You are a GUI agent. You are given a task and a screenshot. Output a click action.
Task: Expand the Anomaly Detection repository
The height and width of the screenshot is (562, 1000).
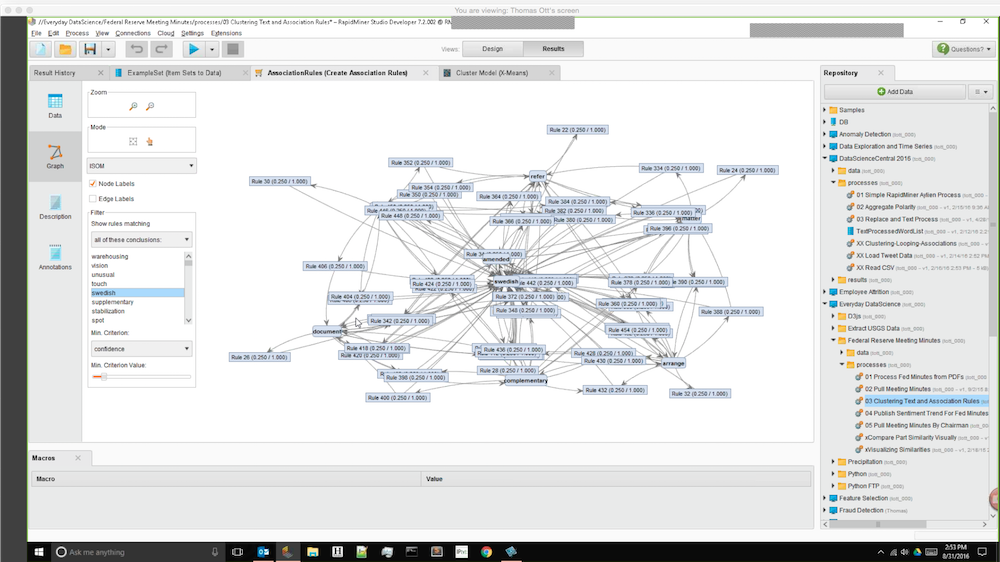click(x=825, y=134)
